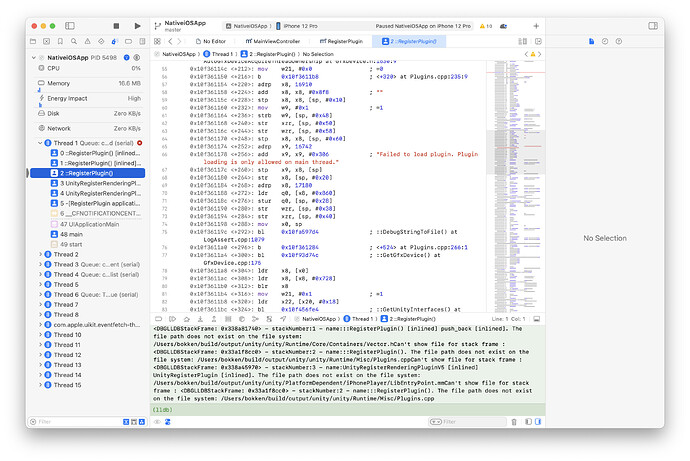Select frame 0 ::RegisterPlugin() [inlined]
The image size is (690, 461).
click(x=96, y=153)
